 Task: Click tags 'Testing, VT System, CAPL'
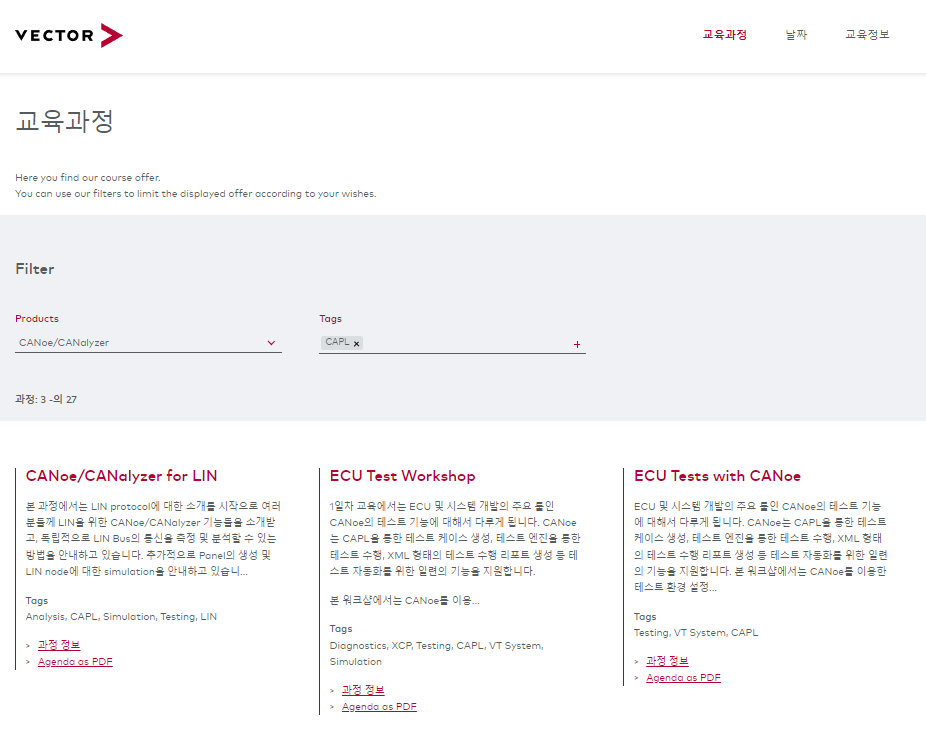696,632
